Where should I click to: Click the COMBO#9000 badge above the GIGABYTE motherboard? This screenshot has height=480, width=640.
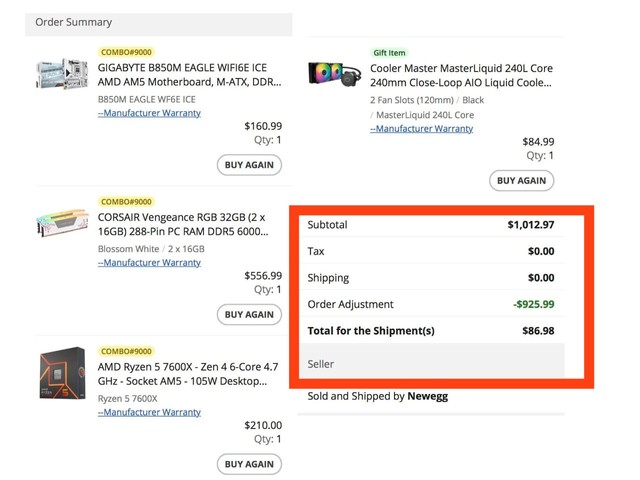click(x=126, y=52)
